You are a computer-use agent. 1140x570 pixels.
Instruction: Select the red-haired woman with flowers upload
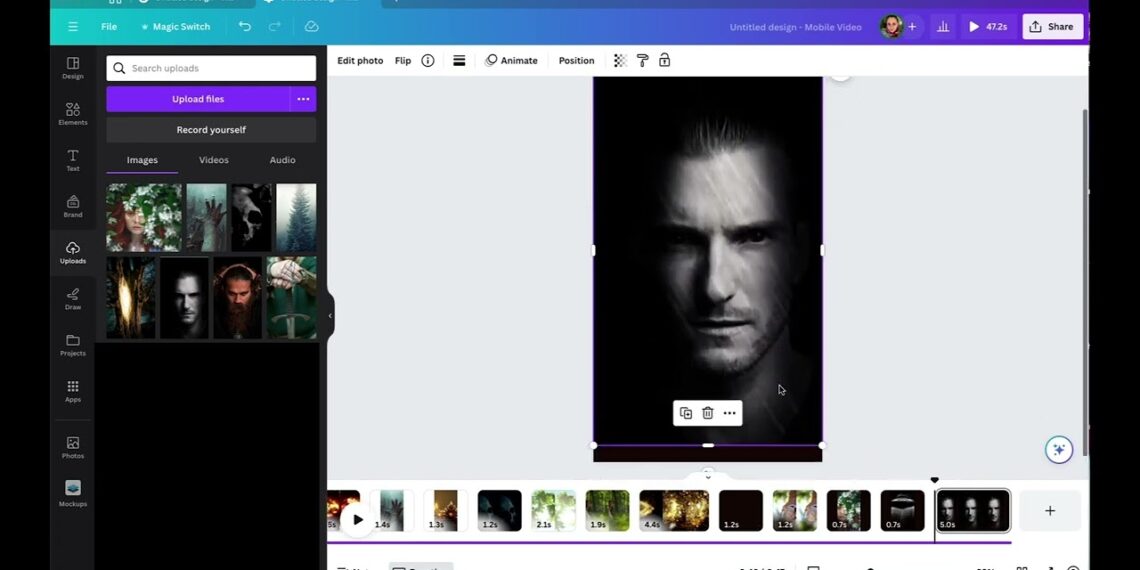pos(144,217)
